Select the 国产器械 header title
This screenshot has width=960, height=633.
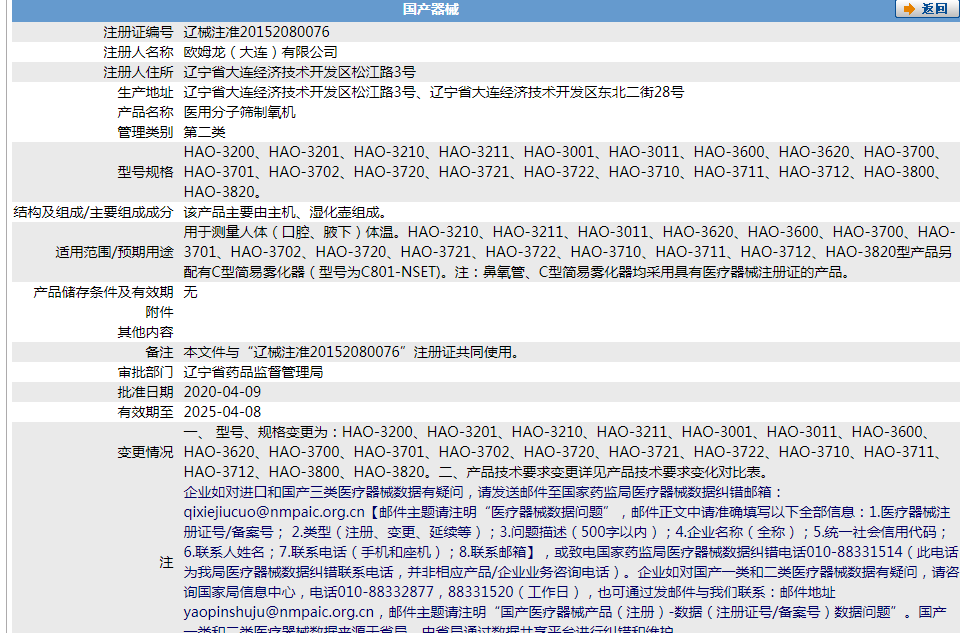click(430, 9)
